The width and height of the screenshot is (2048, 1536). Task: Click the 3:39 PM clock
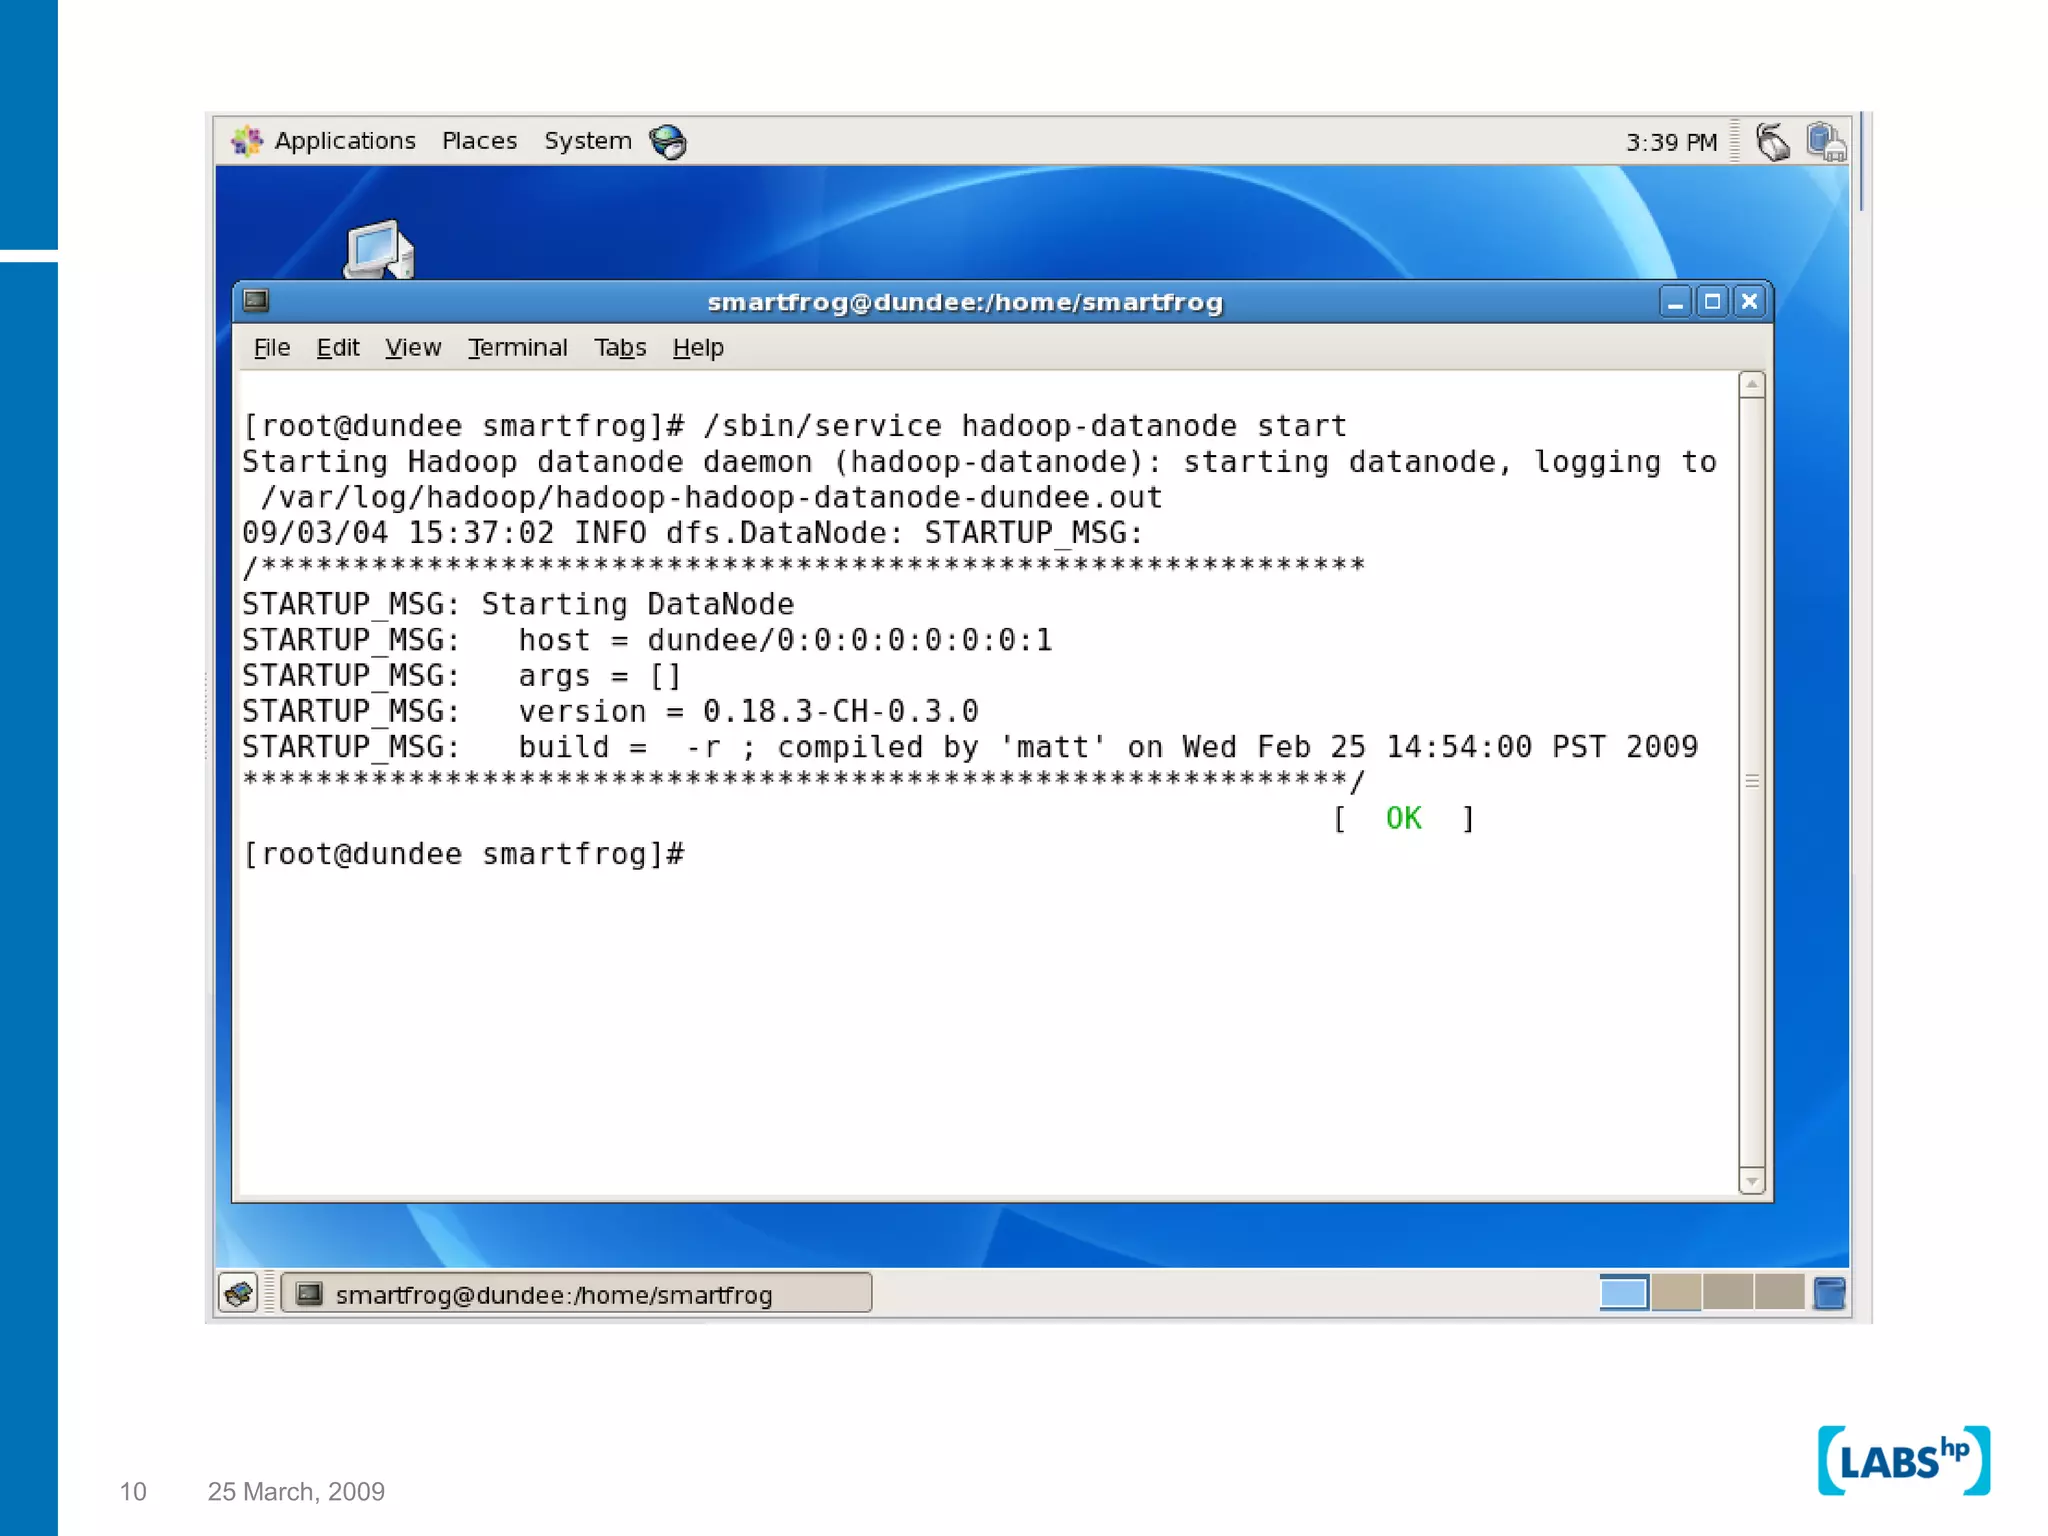point(1671,142)
